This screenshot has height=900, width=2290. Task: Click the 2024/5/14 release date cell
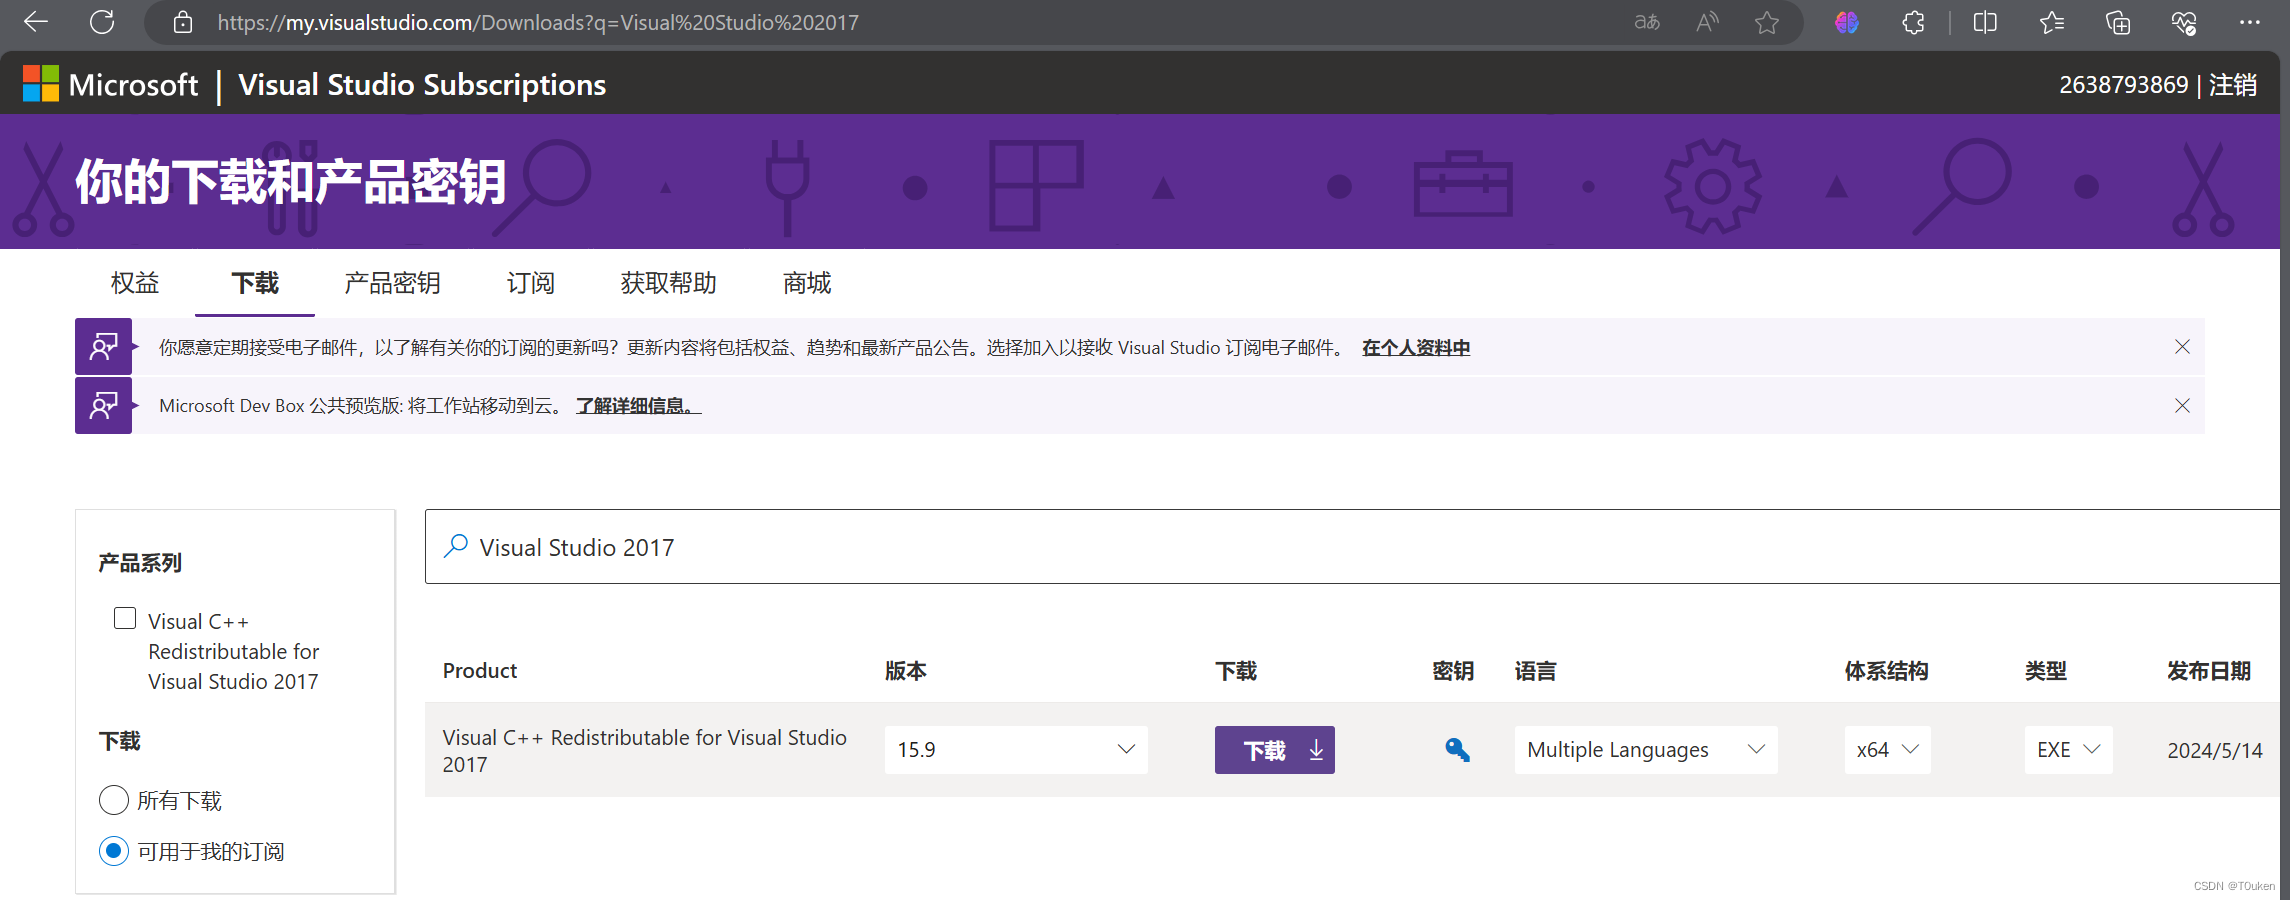click(x=2215, y=750)
